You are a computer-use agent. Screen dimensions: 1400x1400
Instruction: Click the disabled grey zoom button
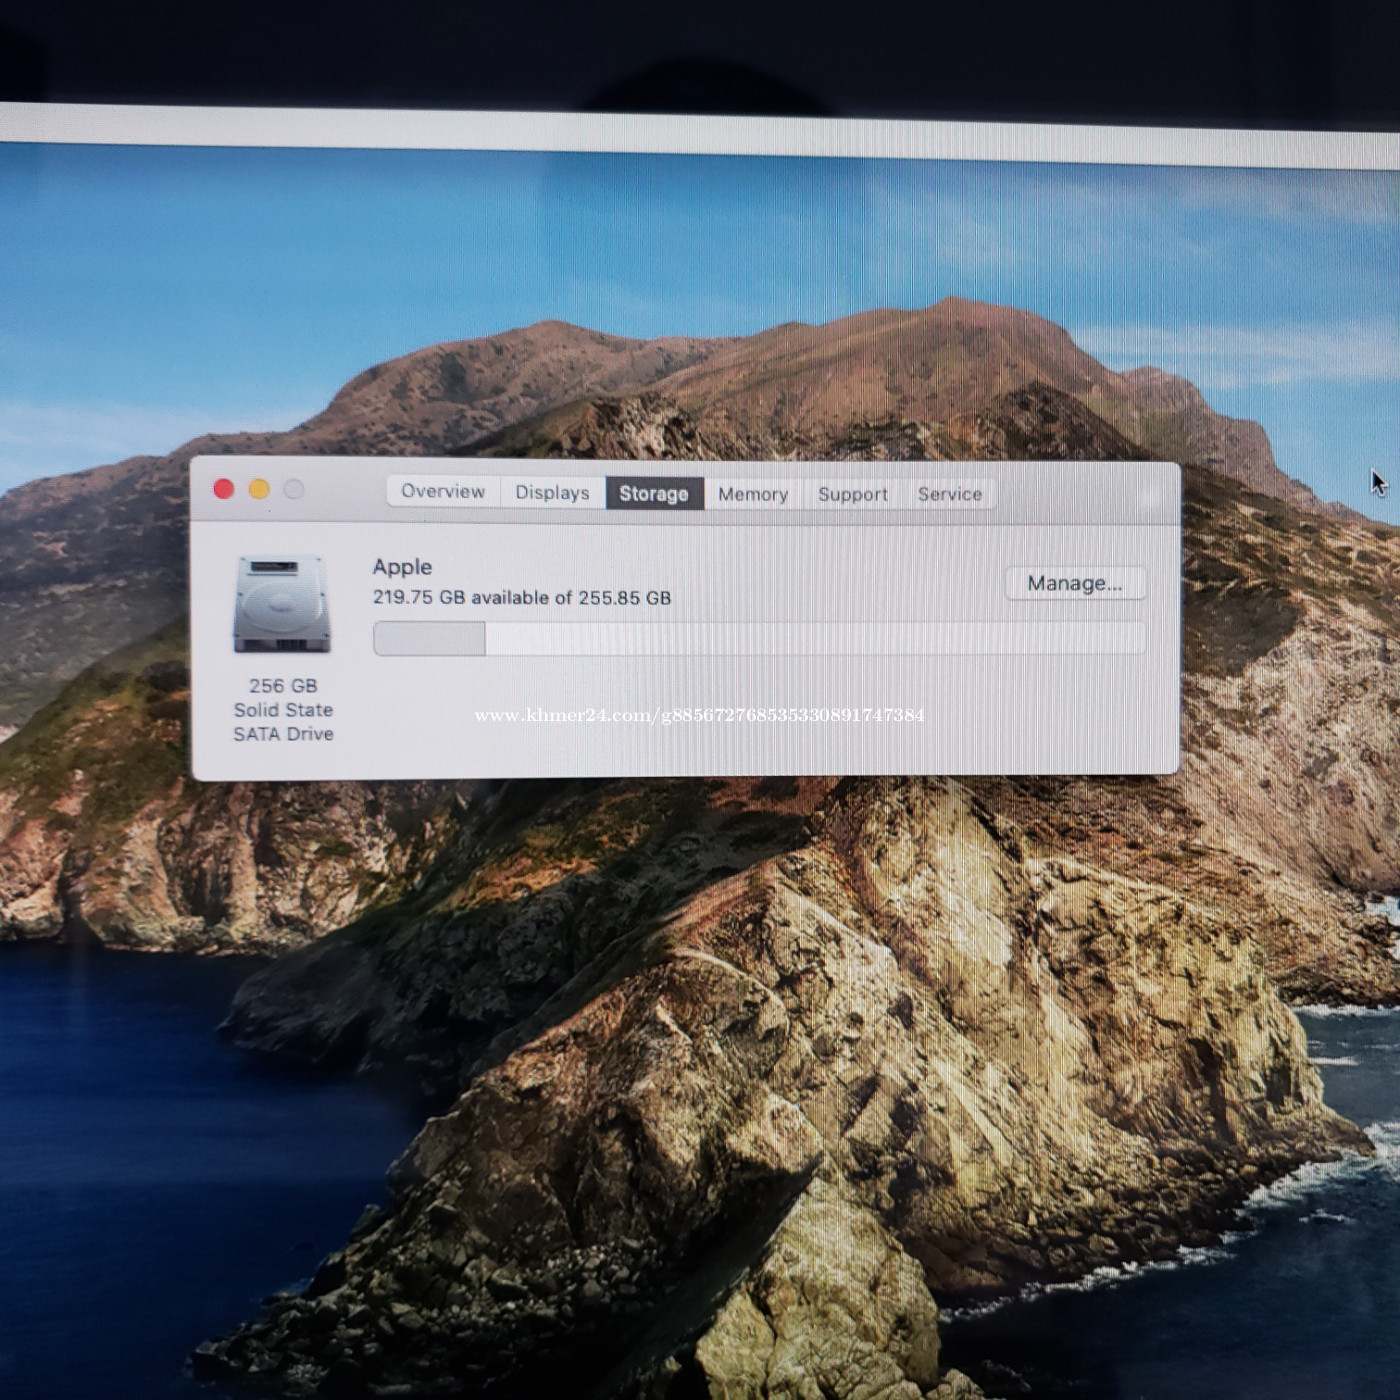(x=294, y=489)
